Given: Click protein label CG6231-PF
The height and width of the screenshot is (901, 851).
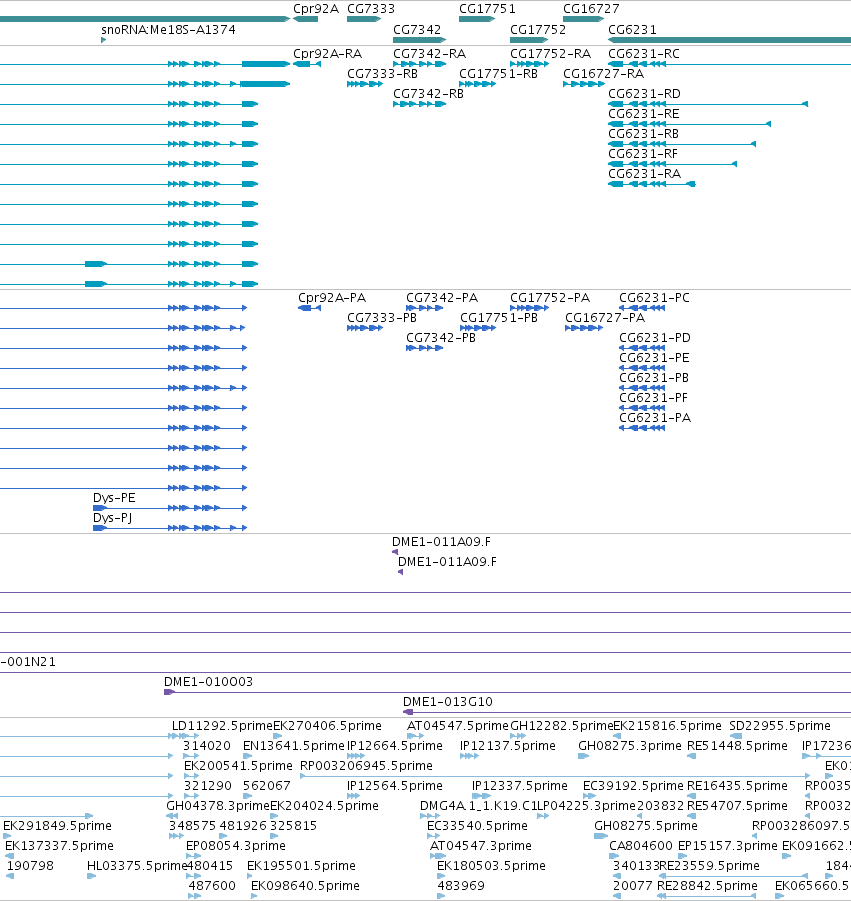Looking at the screenshot, I should point(653,398).
